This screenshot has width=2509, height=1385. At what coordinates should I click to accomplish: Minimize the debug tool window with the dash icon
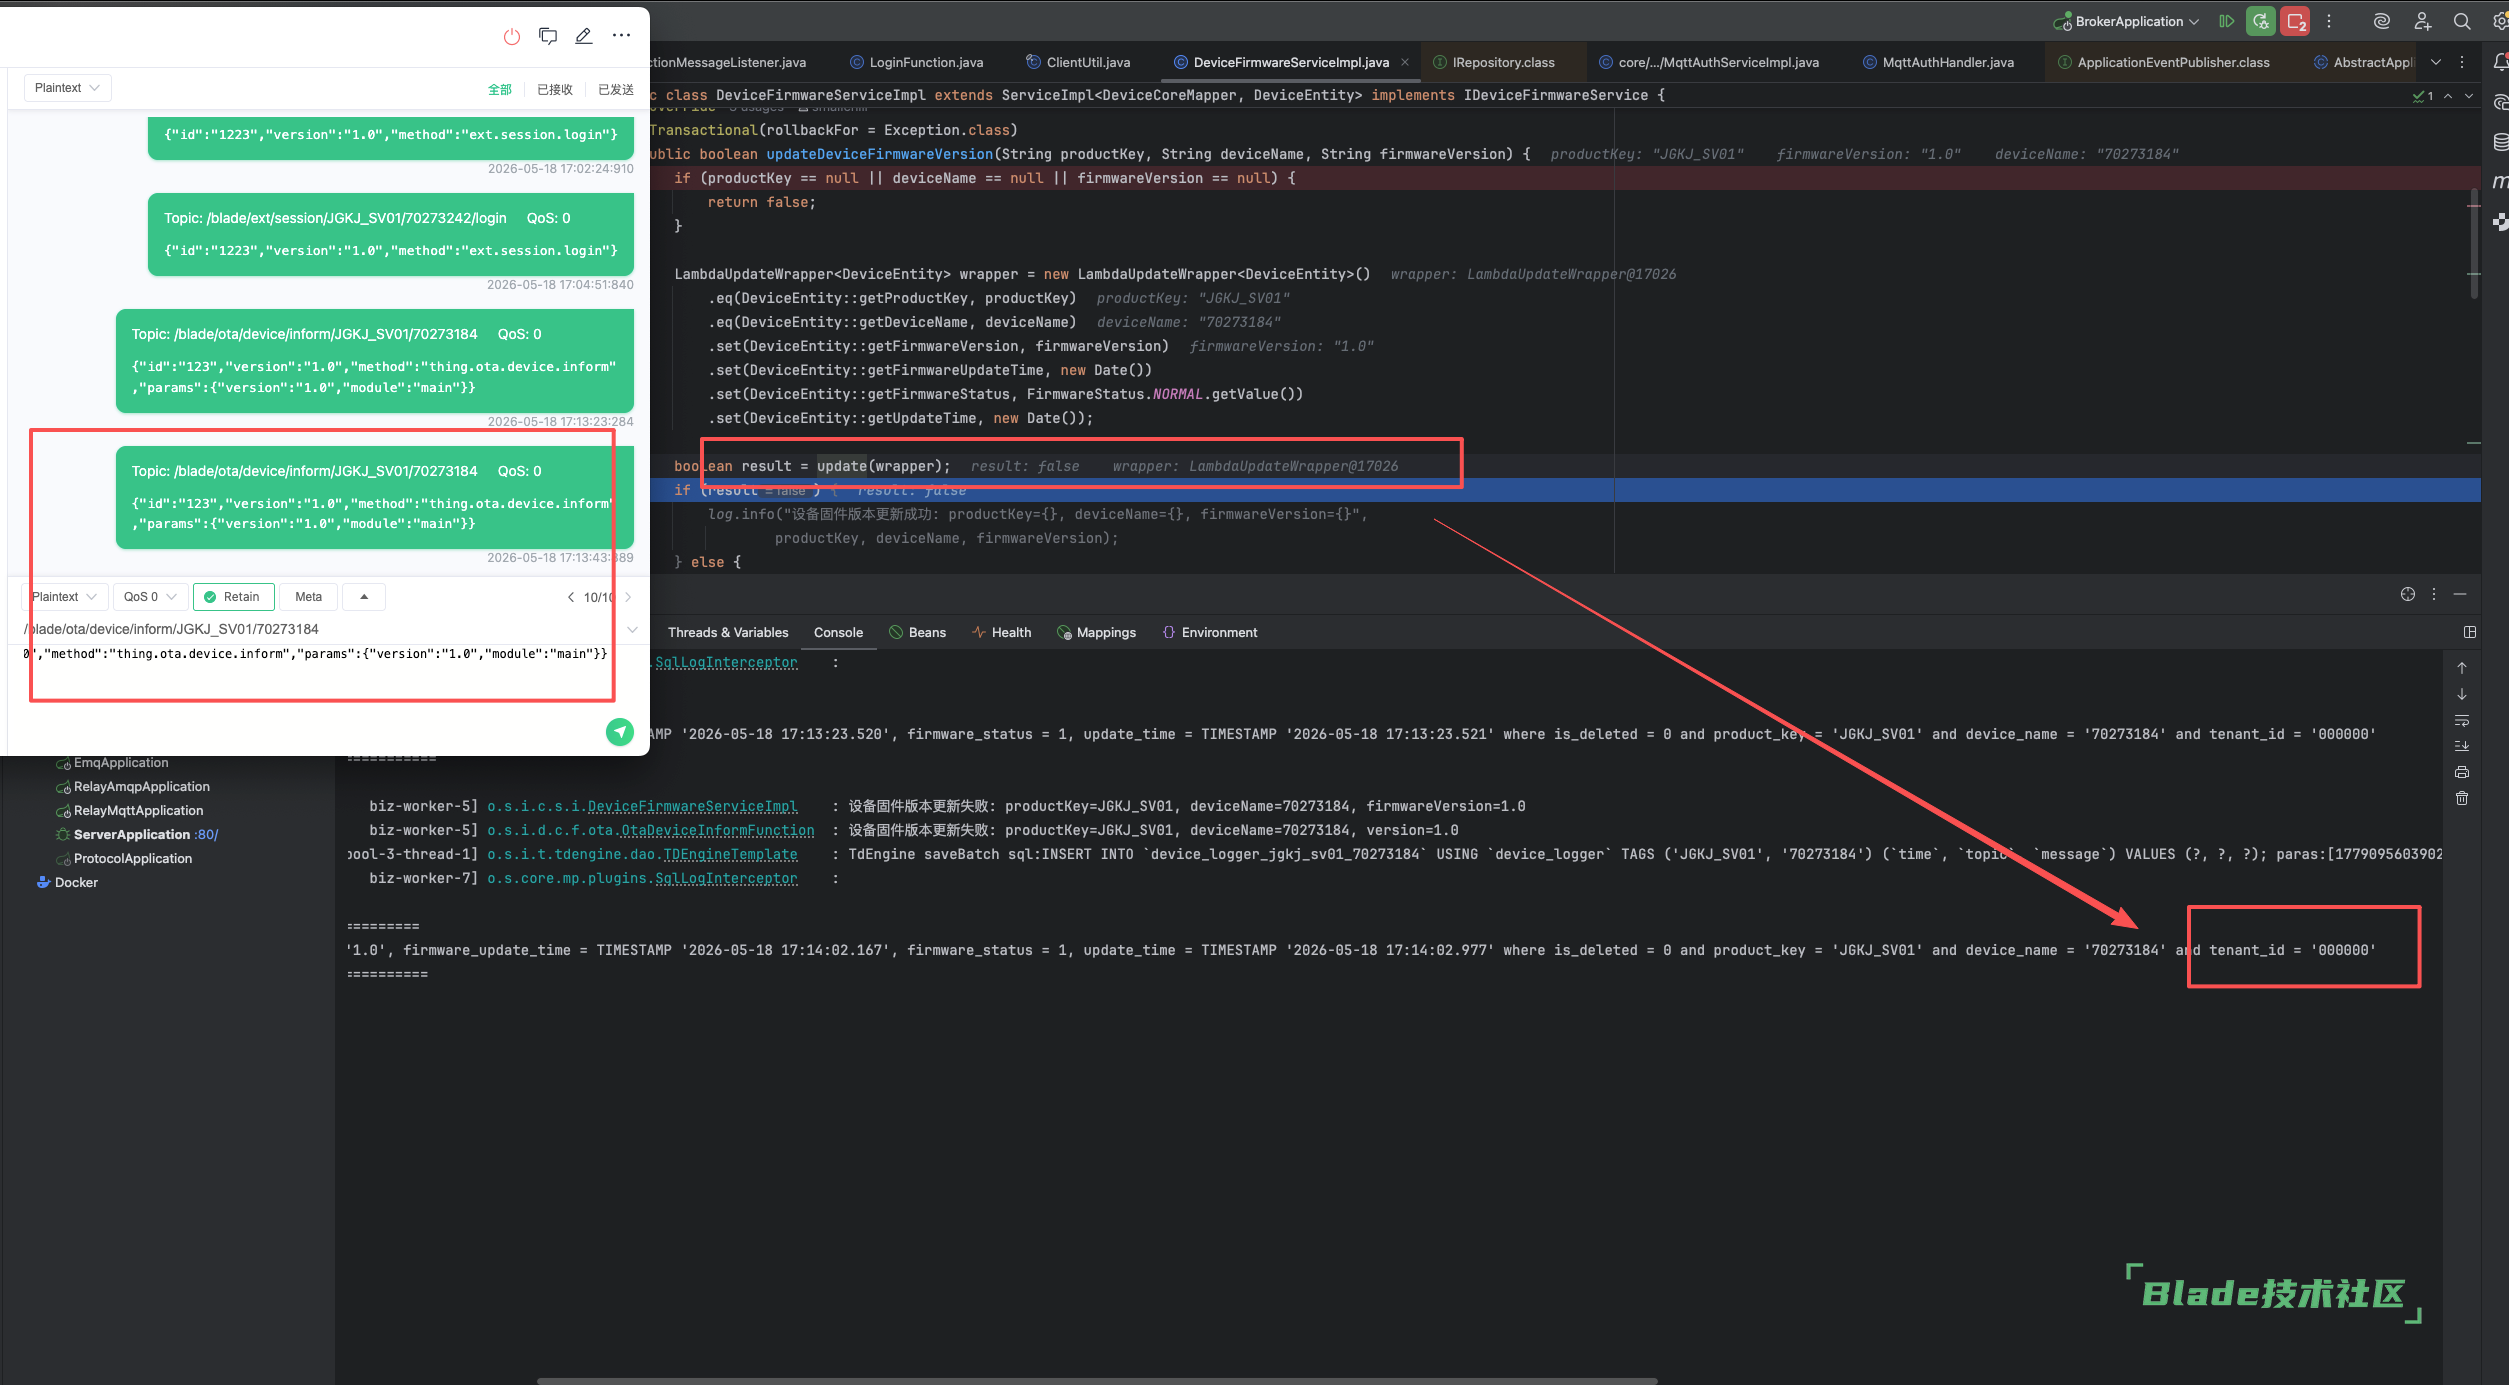click(2460, 594)
